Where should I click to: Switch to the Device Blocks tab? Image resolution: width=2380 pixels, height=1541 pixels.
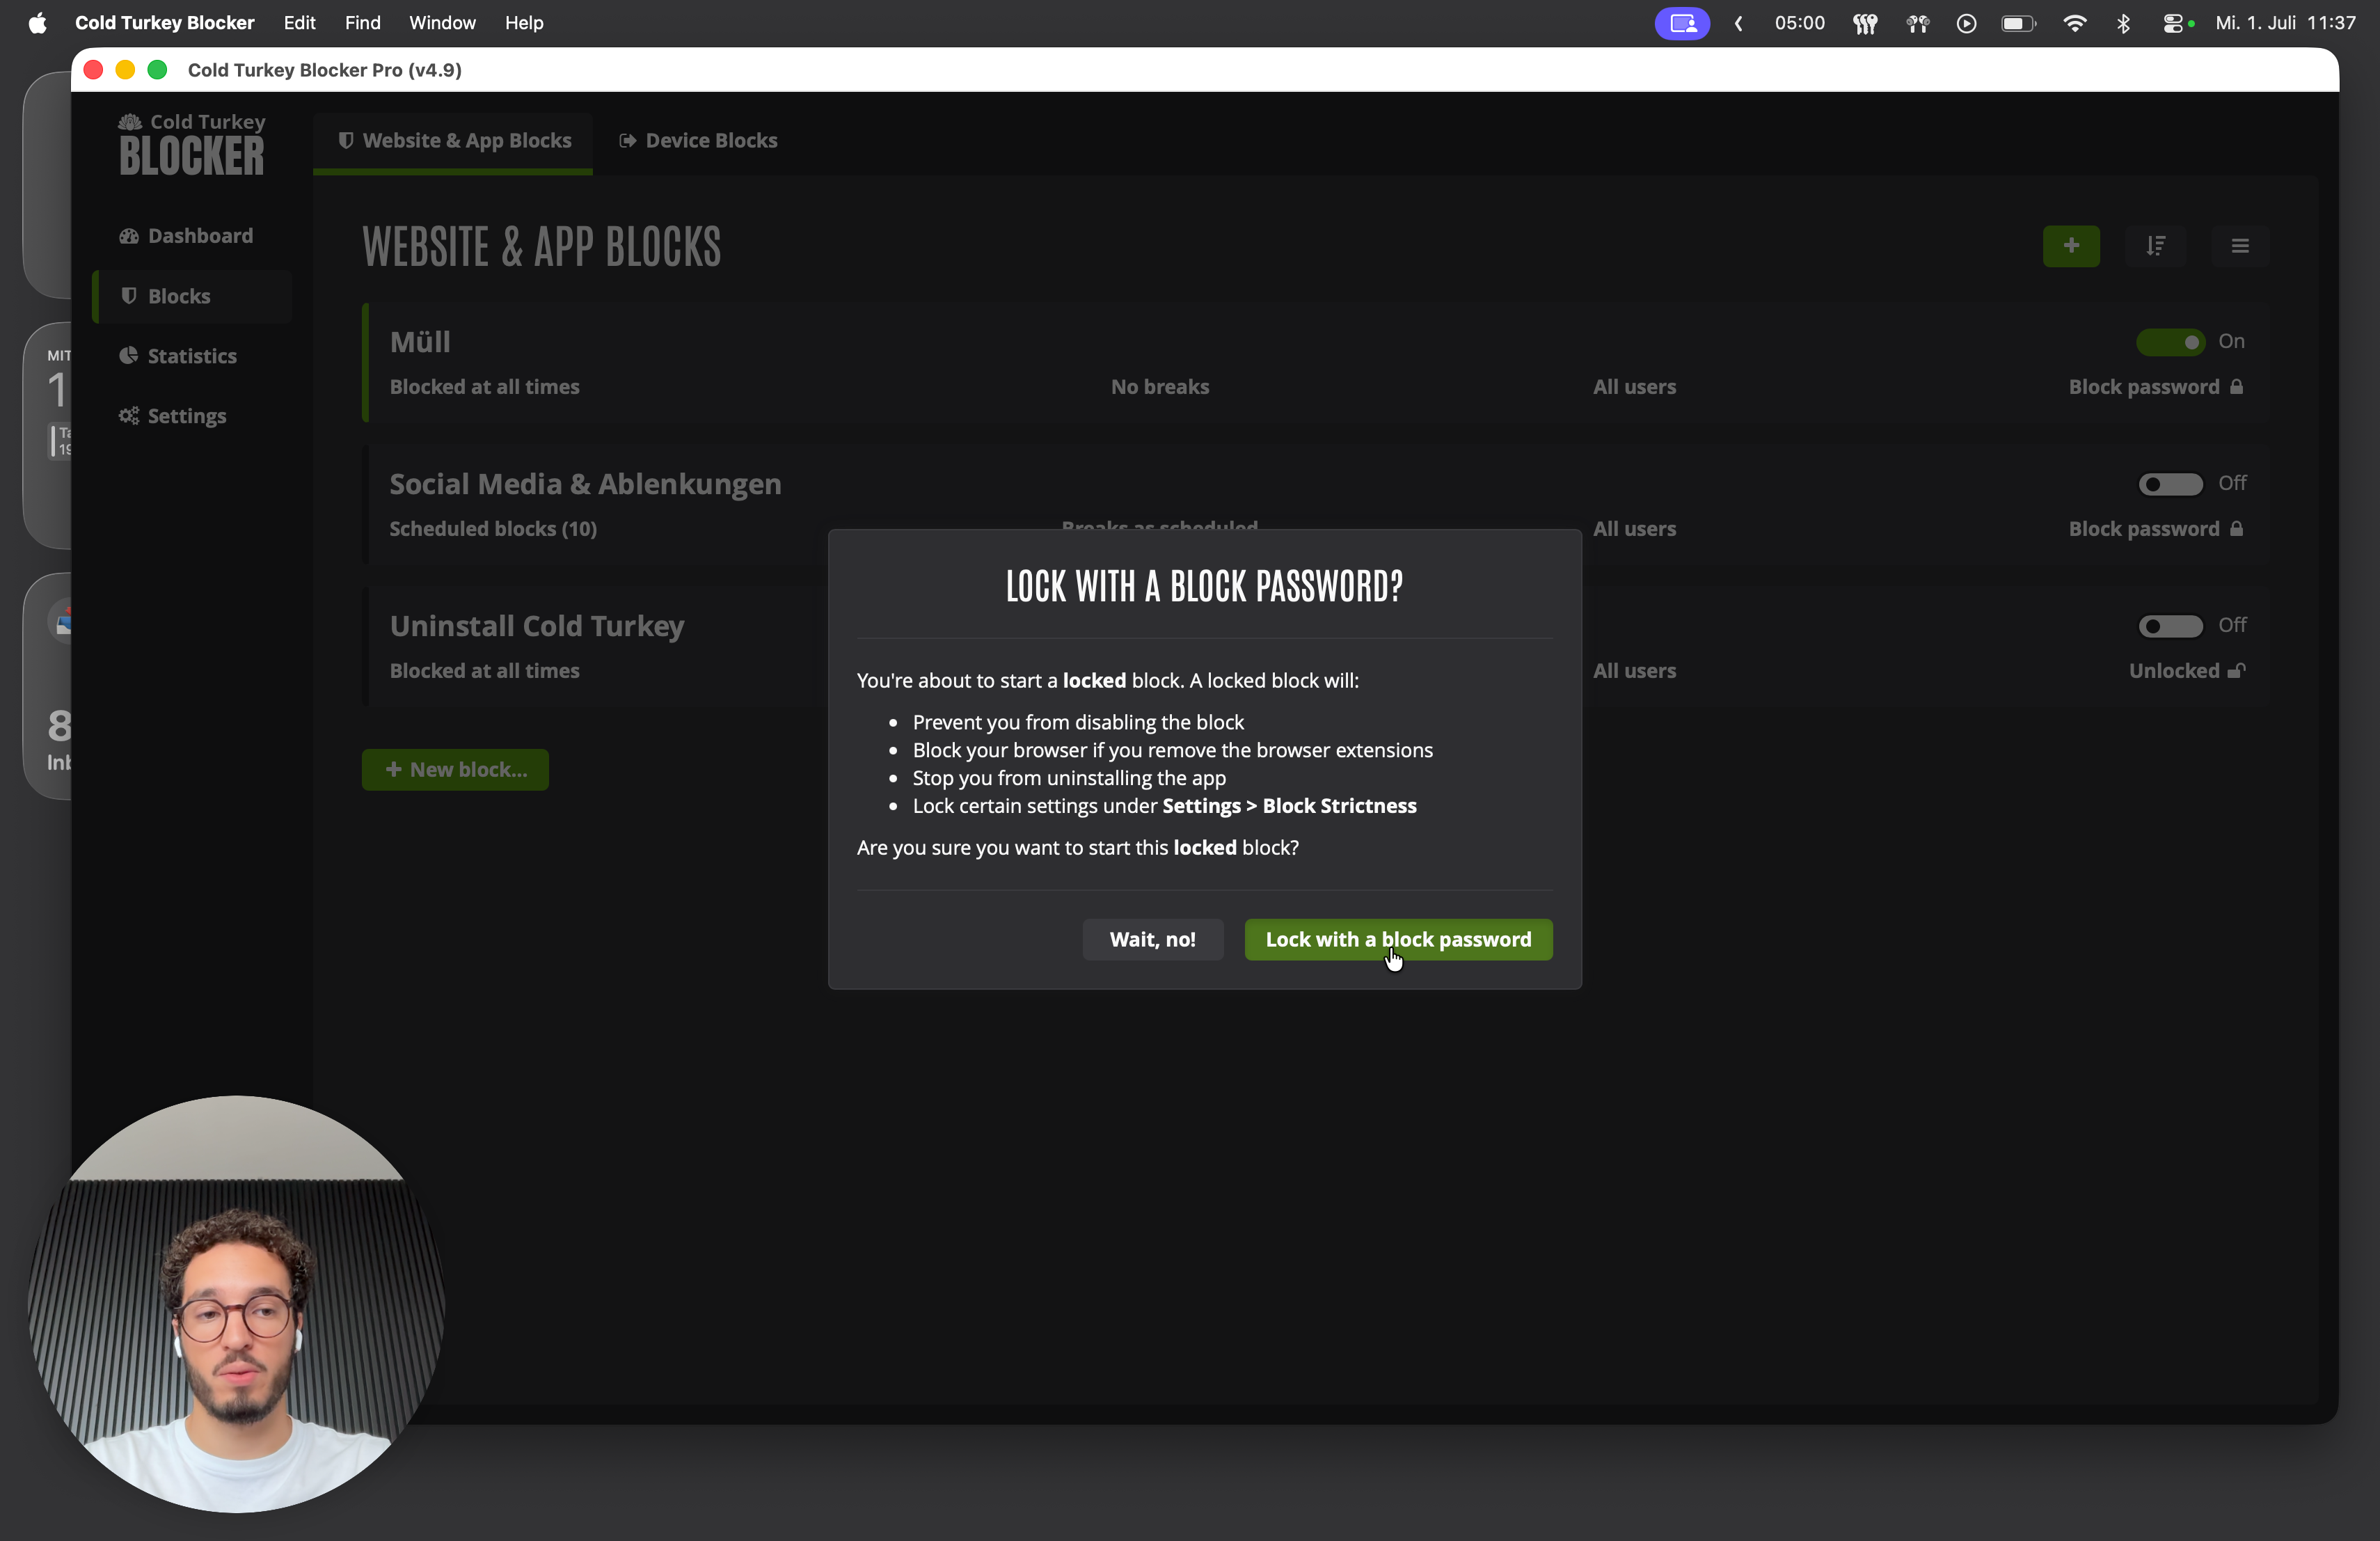(698, 140)
